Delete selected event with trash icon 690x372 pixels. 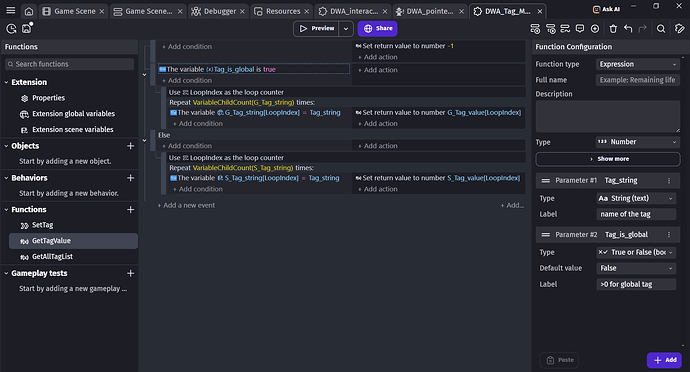click(613, 29)
